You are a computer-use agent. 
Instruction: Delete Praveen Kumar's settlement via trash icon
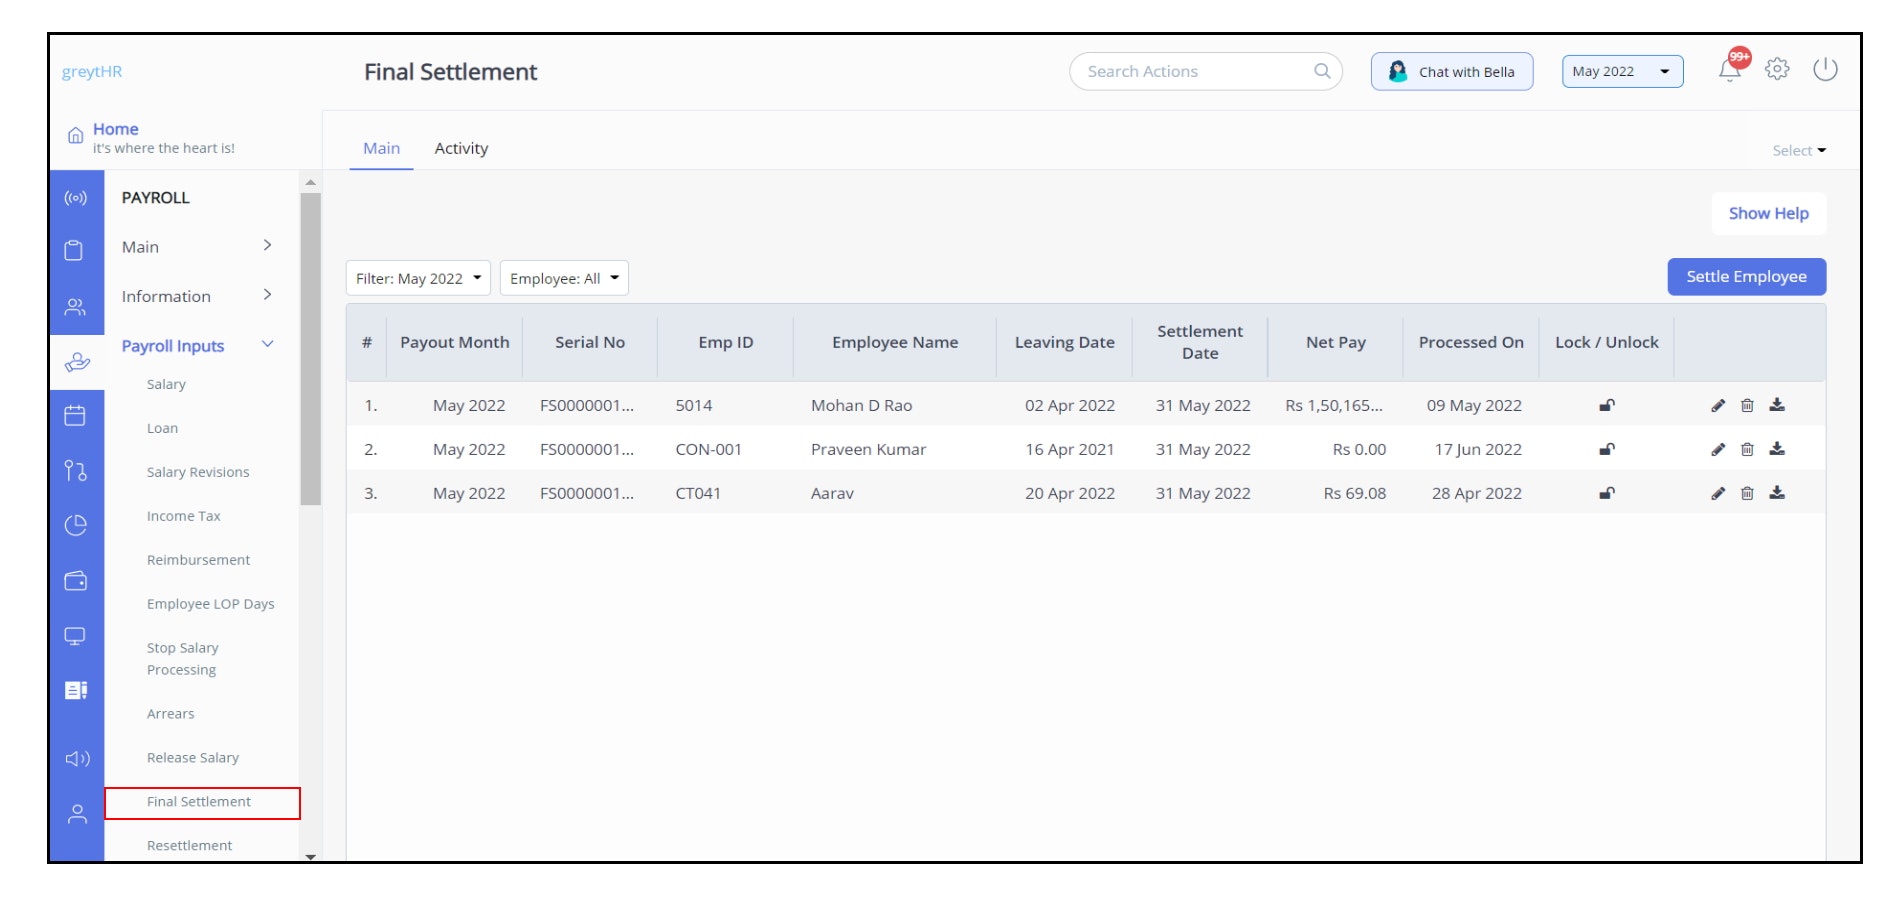pos(1747,449)
